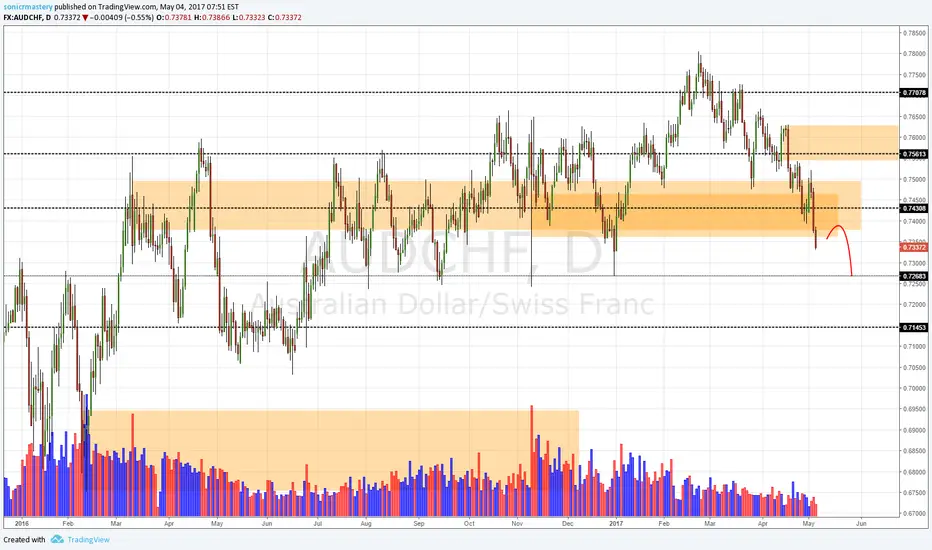The width and height of the screenshot is (932, 550).
Task: Click the 0.67000 value on price axis
Action: (x=915, y=514)
